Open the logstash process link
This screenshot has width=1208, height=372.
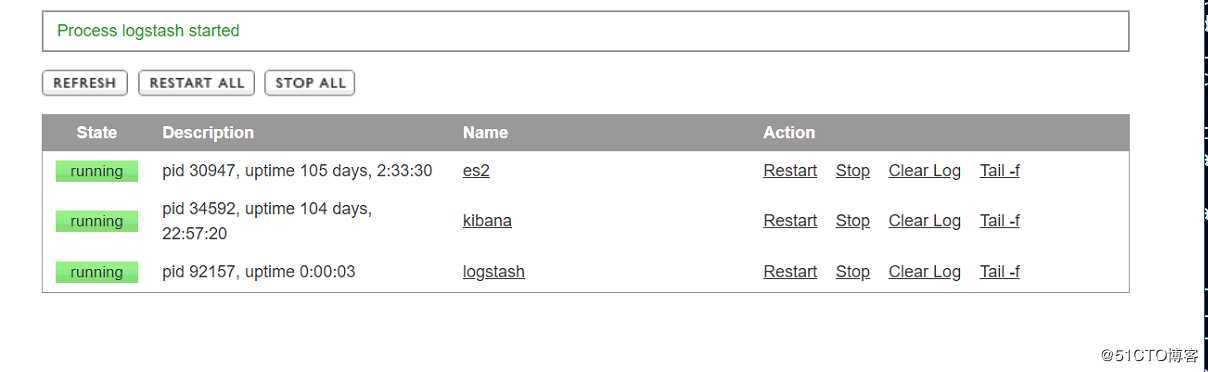tap(494, 272)
